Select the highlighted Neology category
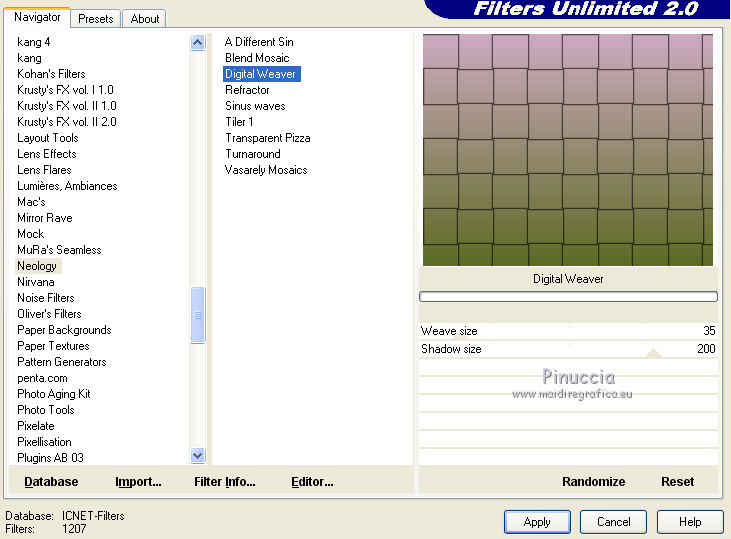This screenshot has width=731, height=539. [37, 266]
